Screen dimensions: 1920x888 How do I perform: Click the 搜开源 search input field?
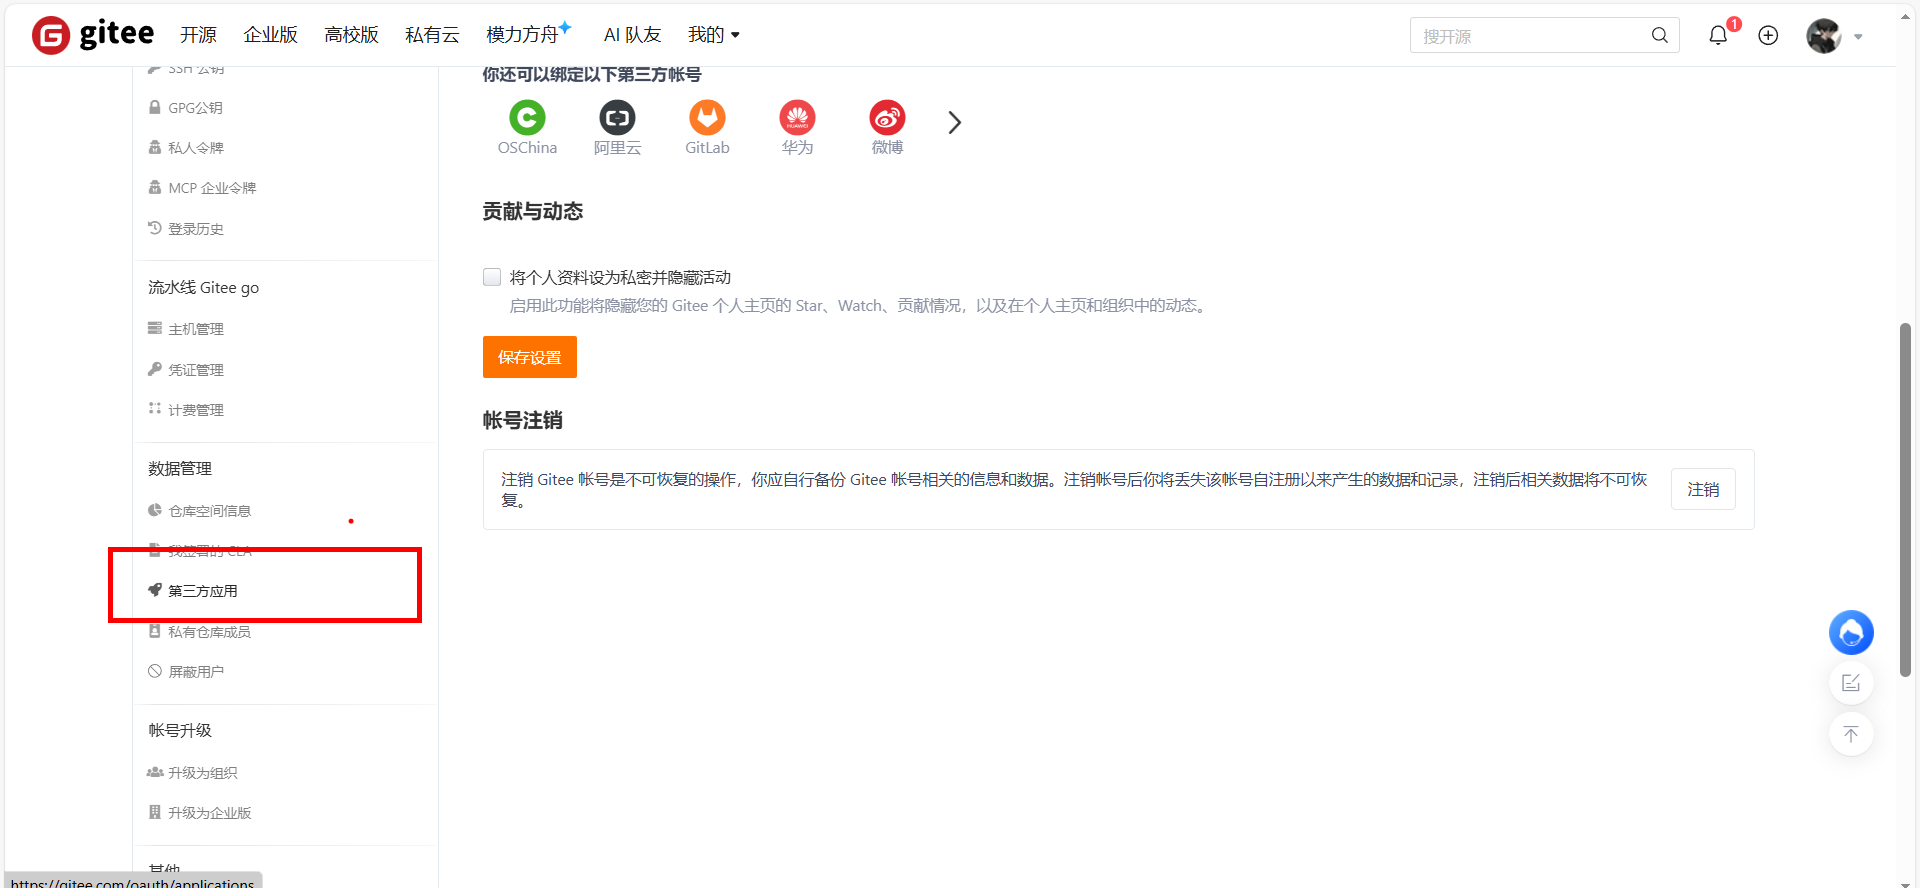1530,36
